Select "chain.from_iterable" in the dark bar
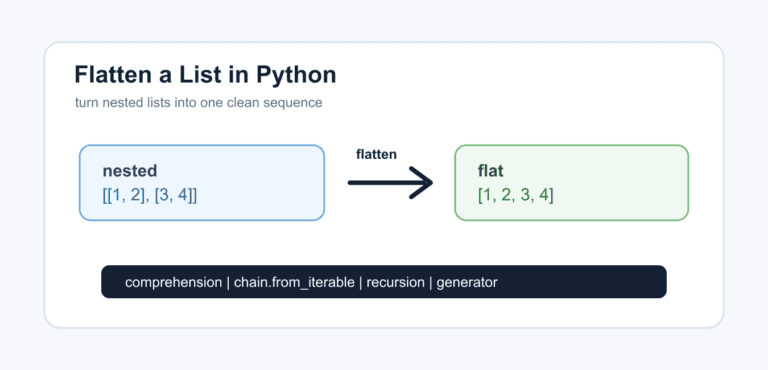This screenshot has width=768, height=370. pos(294,283)
